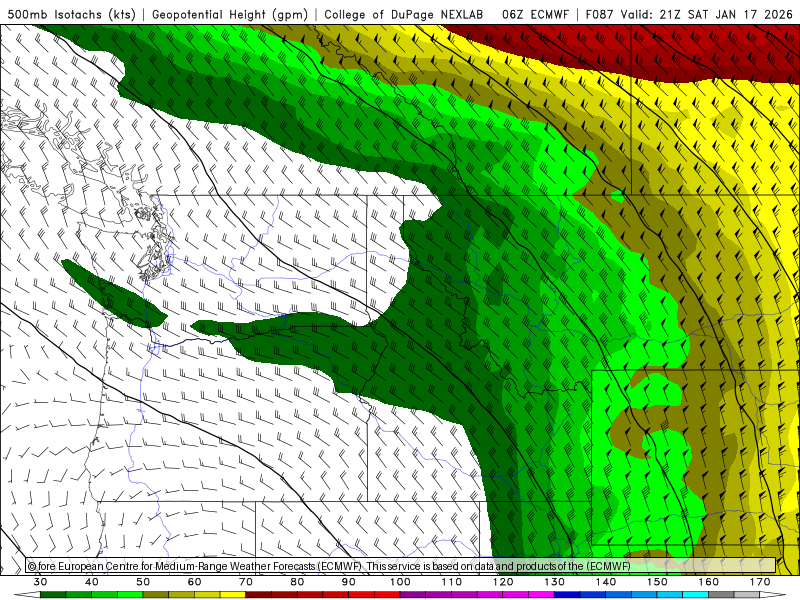Click the legend value '70'

[x=246, y=582]
